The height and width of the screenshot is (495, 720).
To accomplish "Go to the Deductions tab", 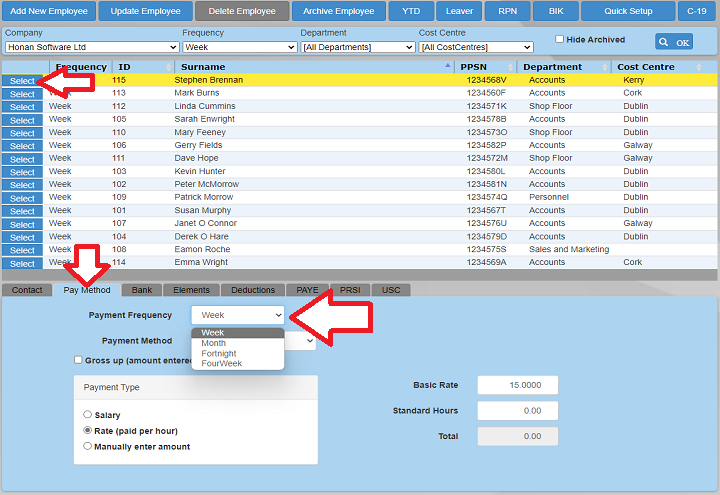I will pyautogui.click(x=253, y=290).
